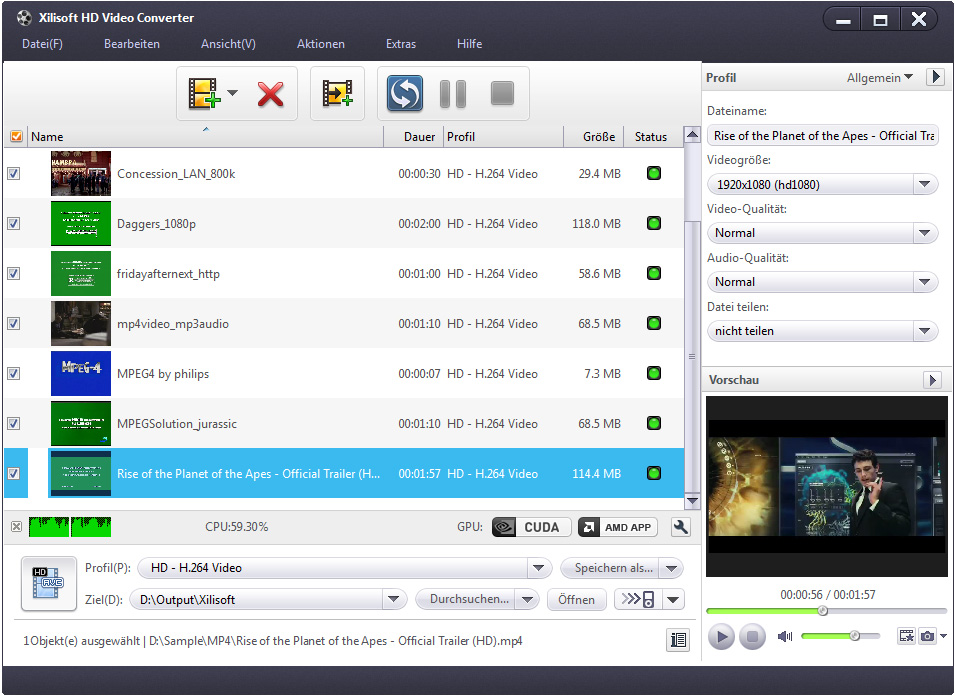This screenshot has width=955, height=696.
Task: Open the Aktionen menu
Action: pyautogui.click(x=321, y=44)
